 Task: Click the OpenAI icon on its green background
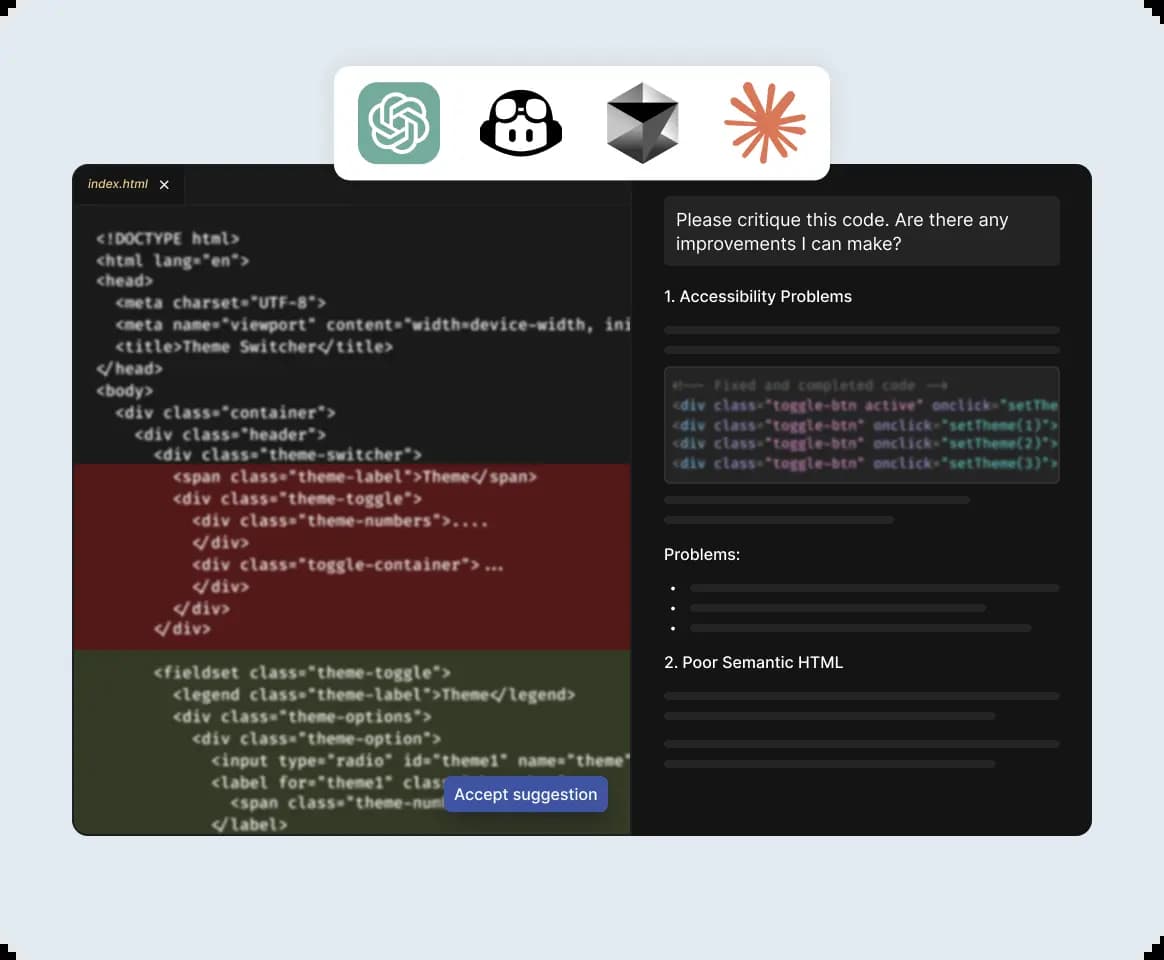(398, 123)
